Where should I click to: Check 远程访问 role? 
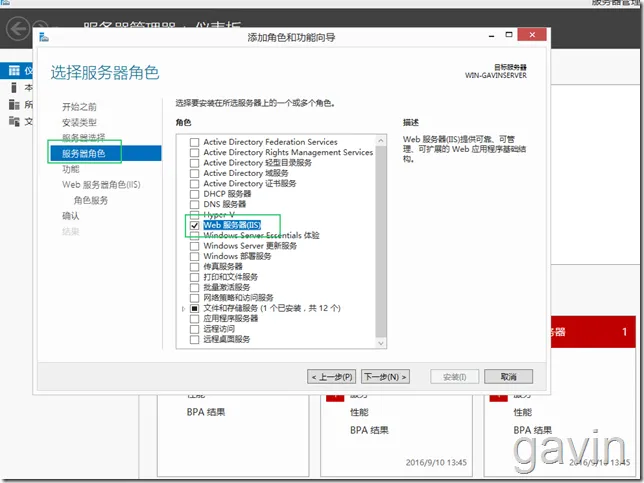click(x=194, y=329)
